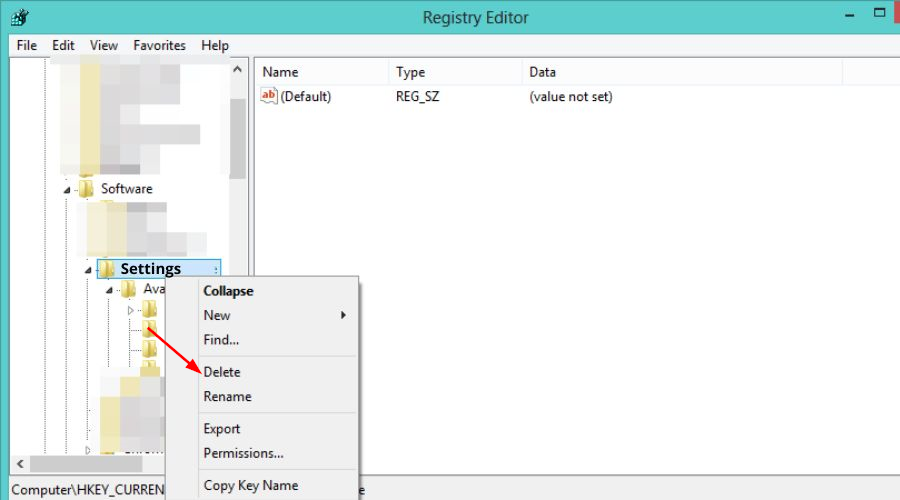Open the Help menu
The image size is (900, 500).
[x=215, y=45]
